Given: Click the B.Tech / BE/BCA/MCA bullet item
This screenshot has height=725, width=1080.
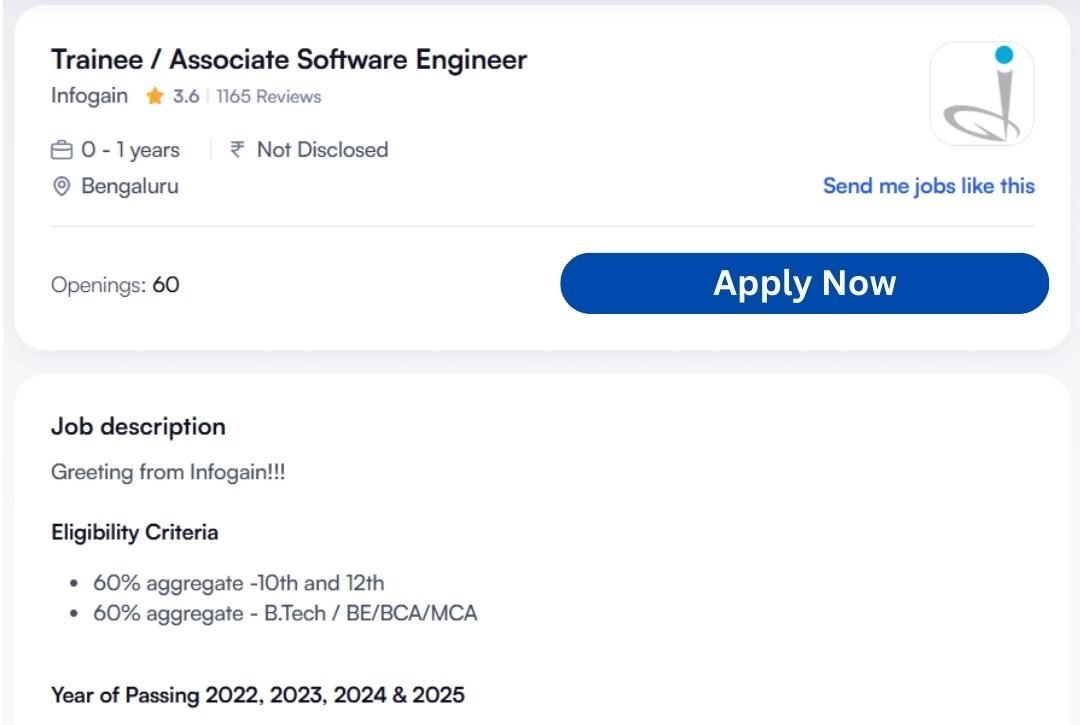Looking at the screenshot, I should (285, 613).
